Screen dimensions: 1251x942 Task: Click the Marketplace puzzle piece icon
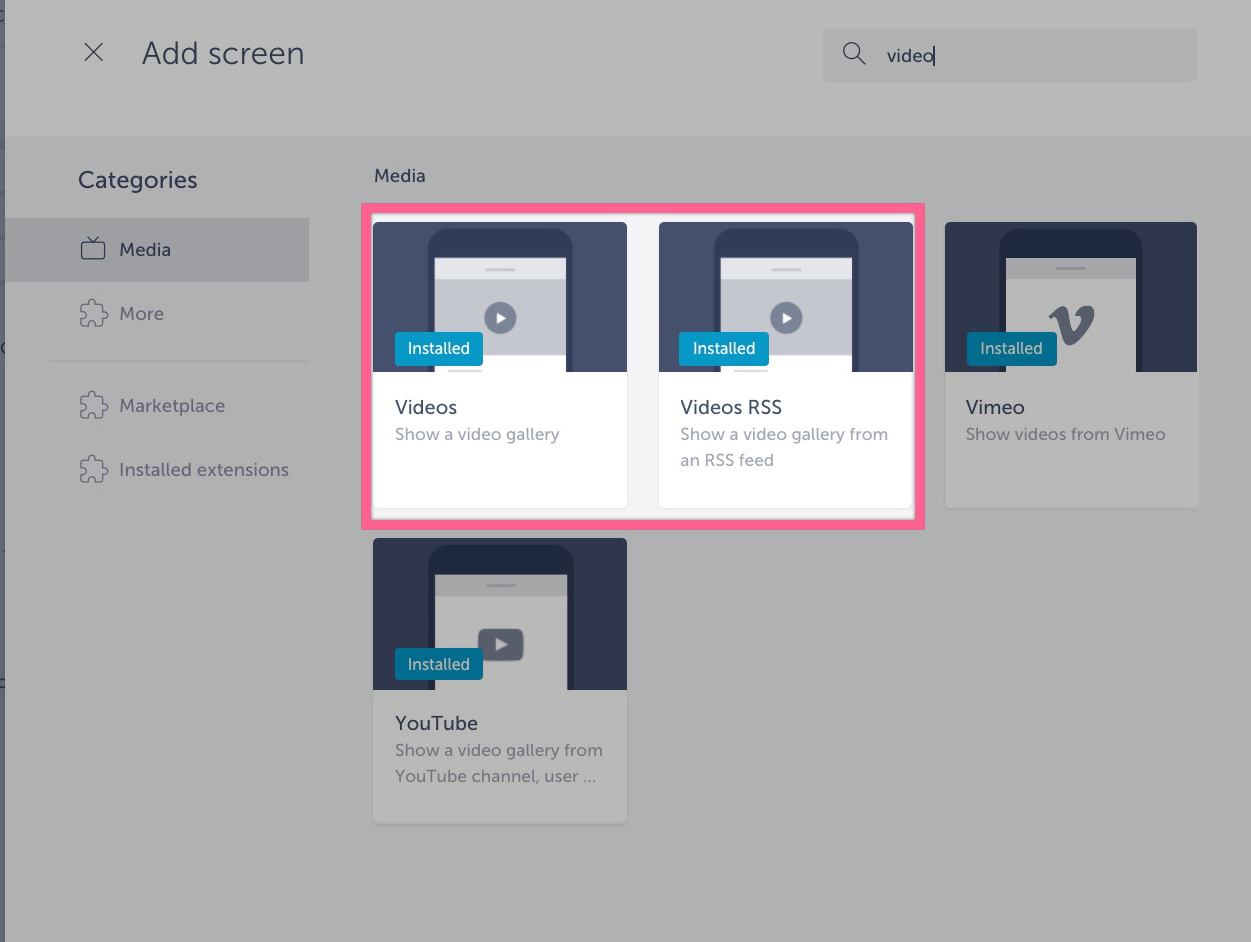pos(92,405)
